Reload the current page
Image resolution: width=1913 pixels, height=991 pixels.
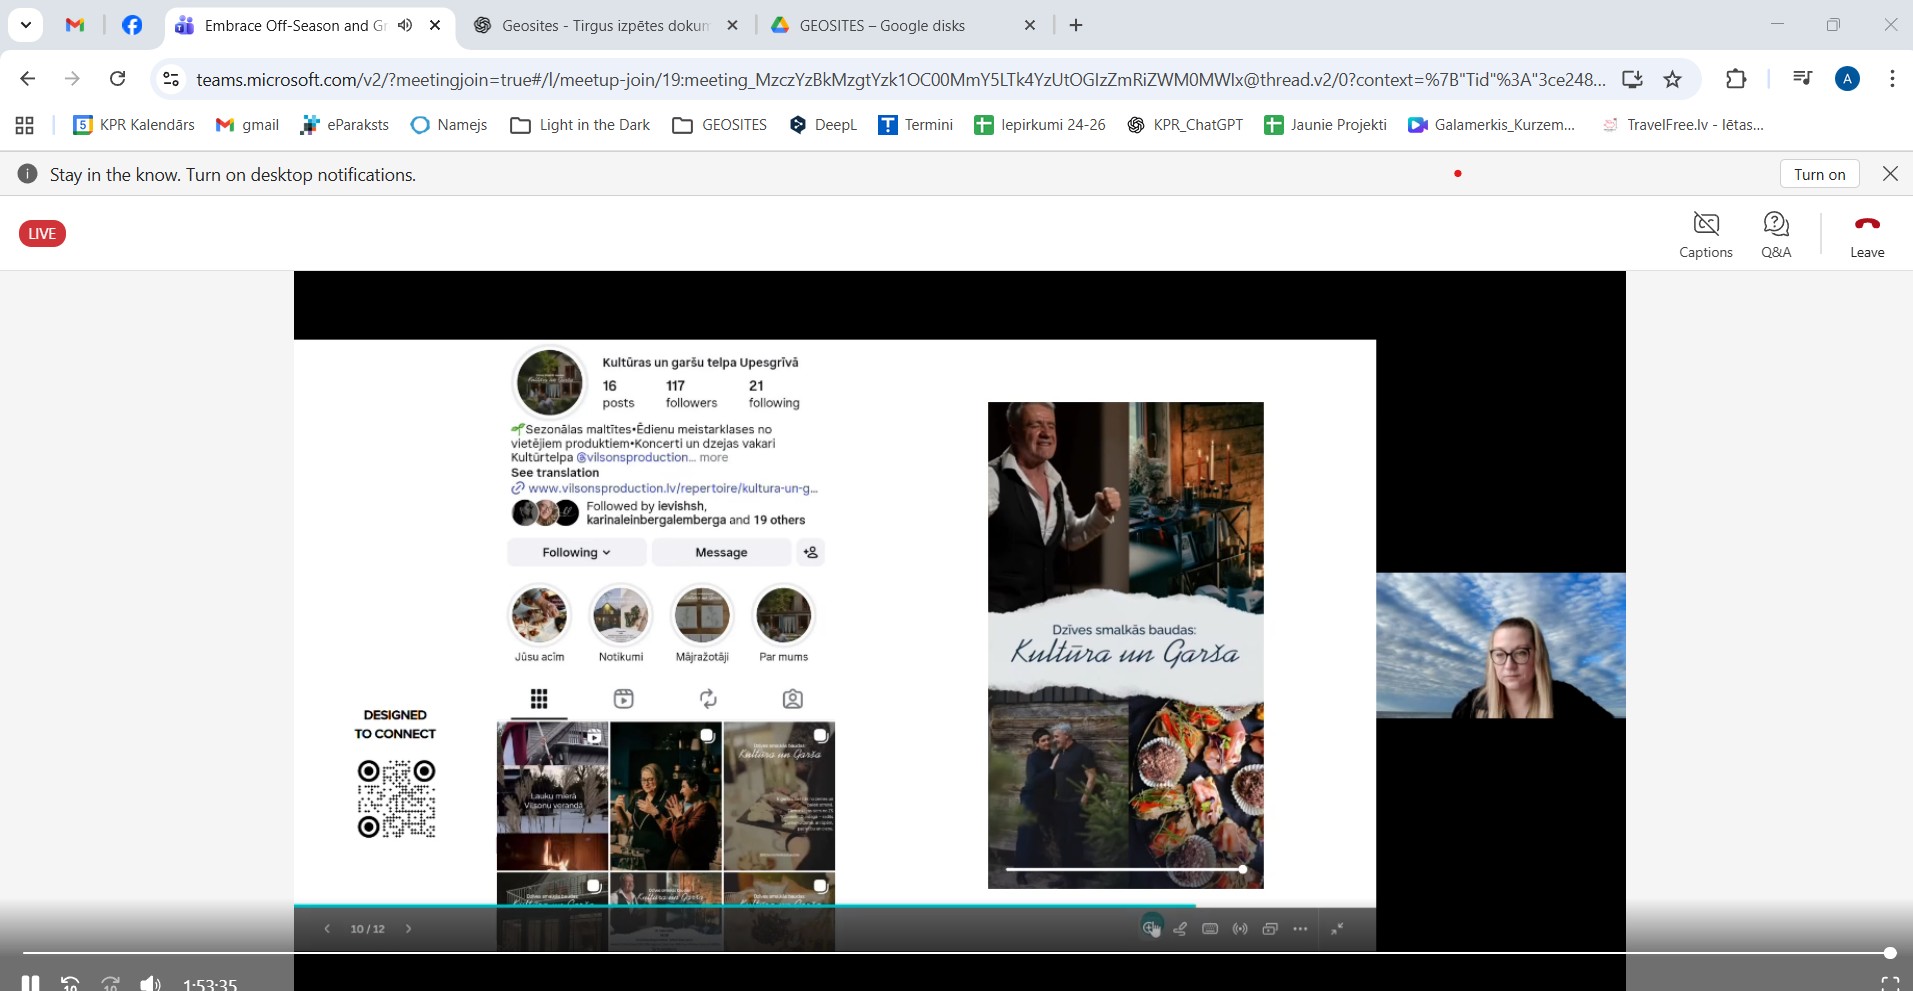point(117,79)
